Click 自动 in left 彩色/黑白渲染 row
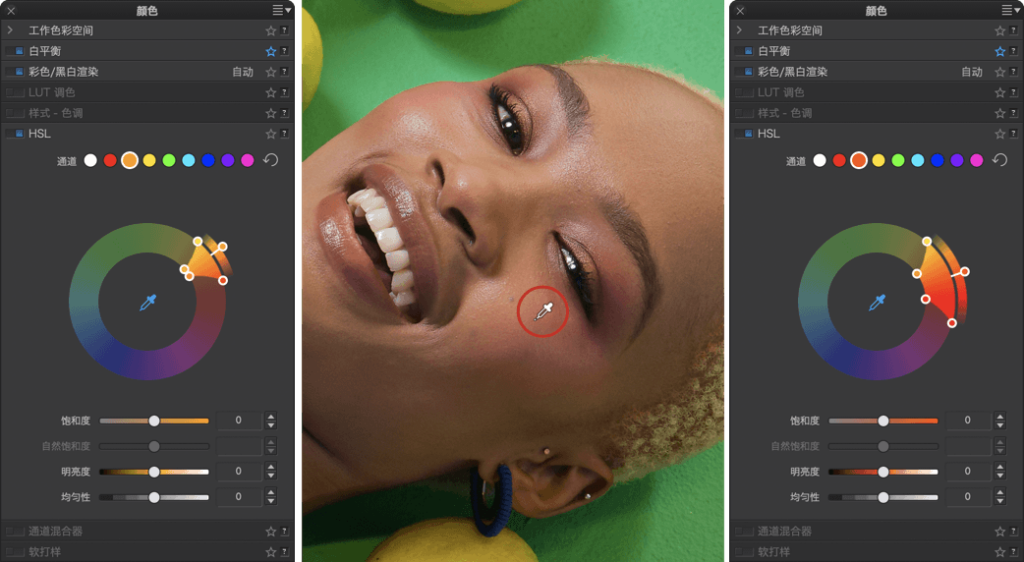 243,72
